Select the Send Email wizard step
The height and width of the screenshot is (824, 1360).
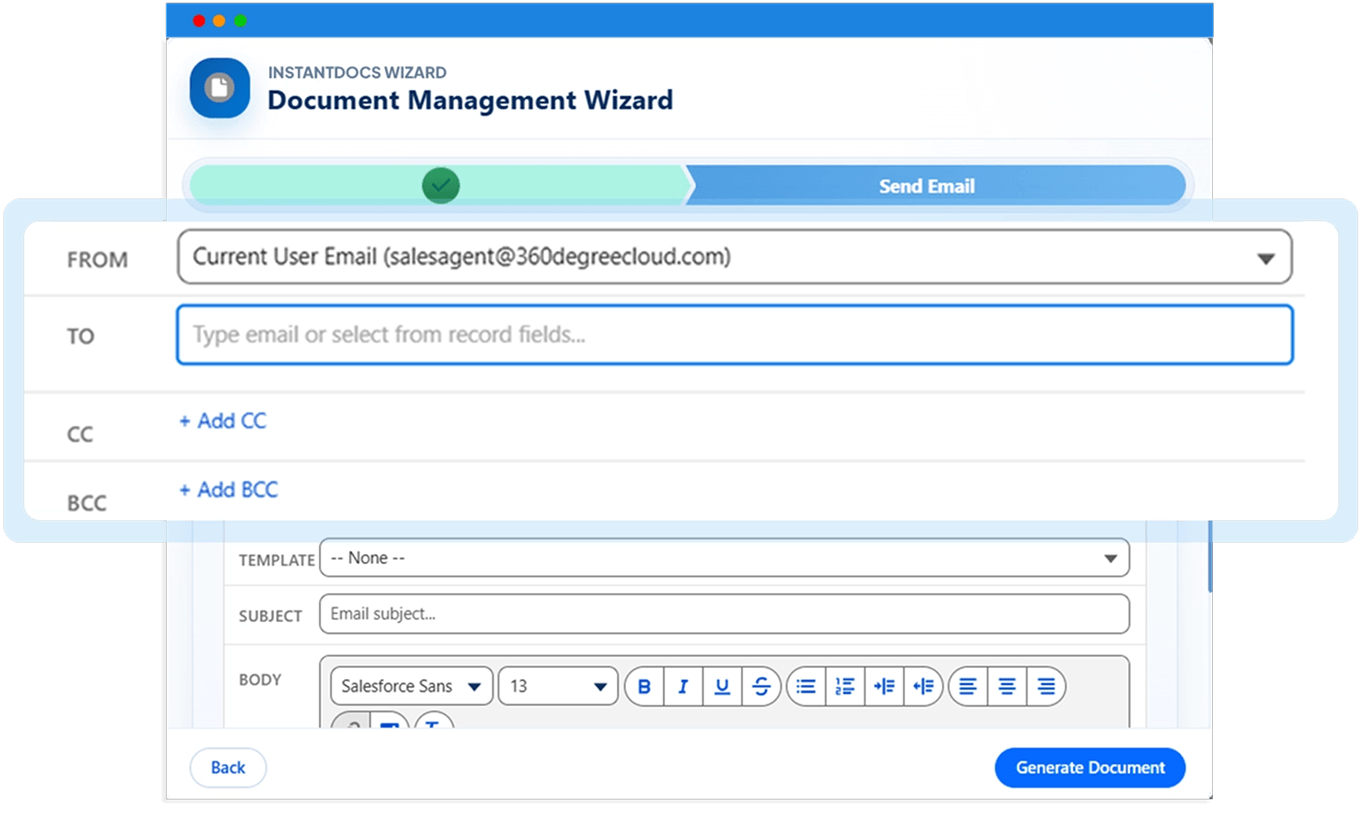click(x=936, y=186)
